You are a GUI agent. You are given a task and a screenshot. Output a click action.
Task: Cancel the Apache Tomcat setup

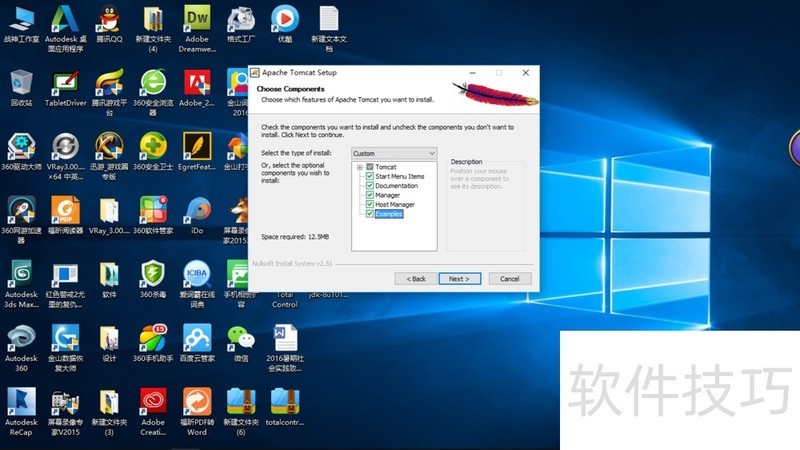coord(510,279)
